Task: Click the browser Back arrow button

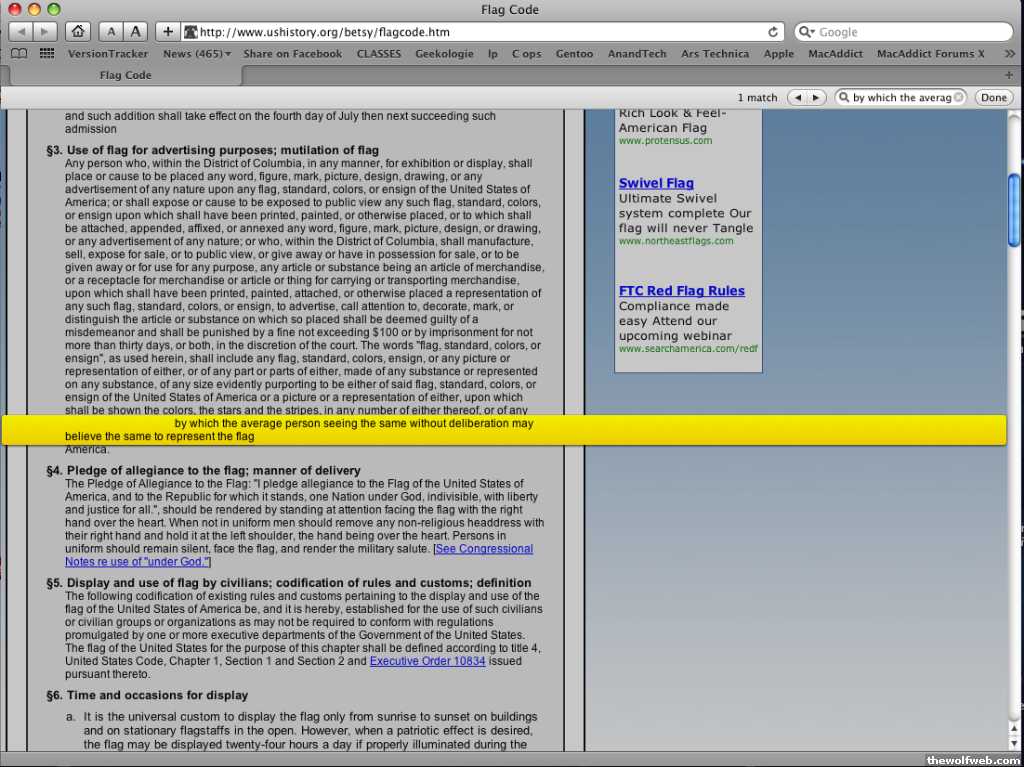Action: point(20,32)
